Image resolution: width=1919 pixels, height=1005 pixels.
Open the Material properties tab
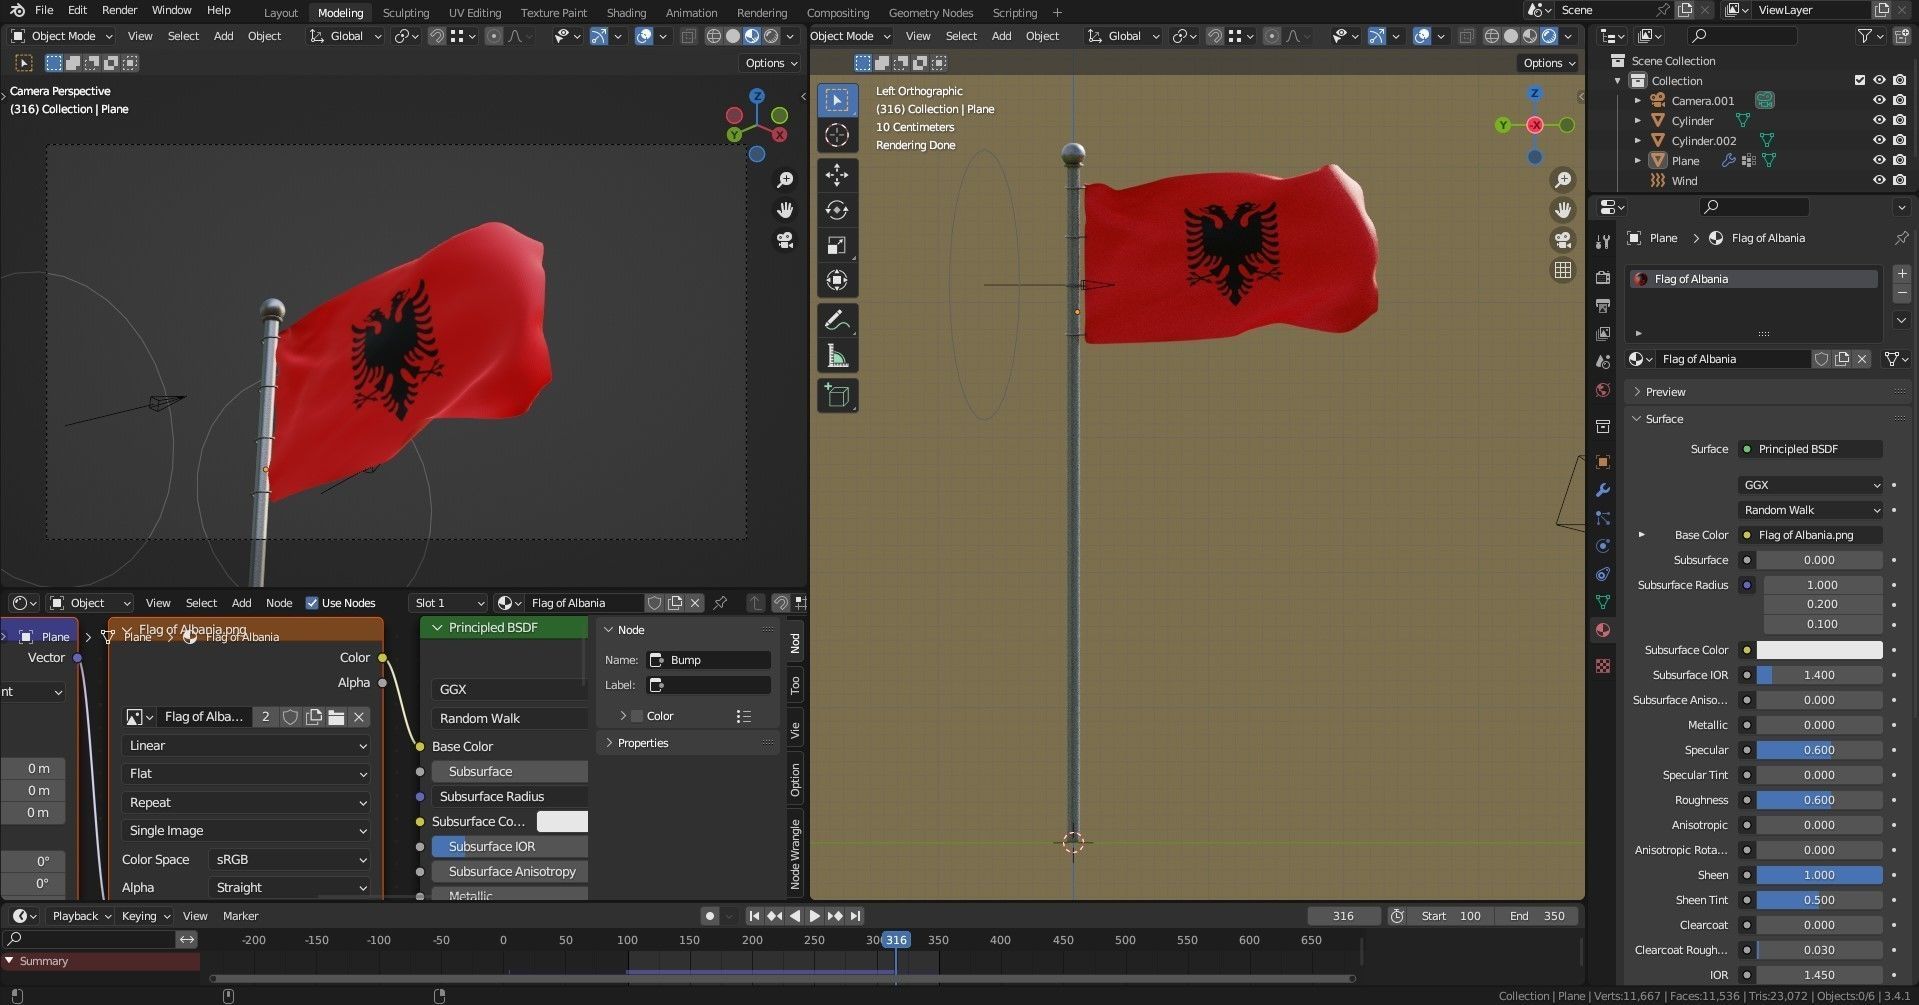1603,630
